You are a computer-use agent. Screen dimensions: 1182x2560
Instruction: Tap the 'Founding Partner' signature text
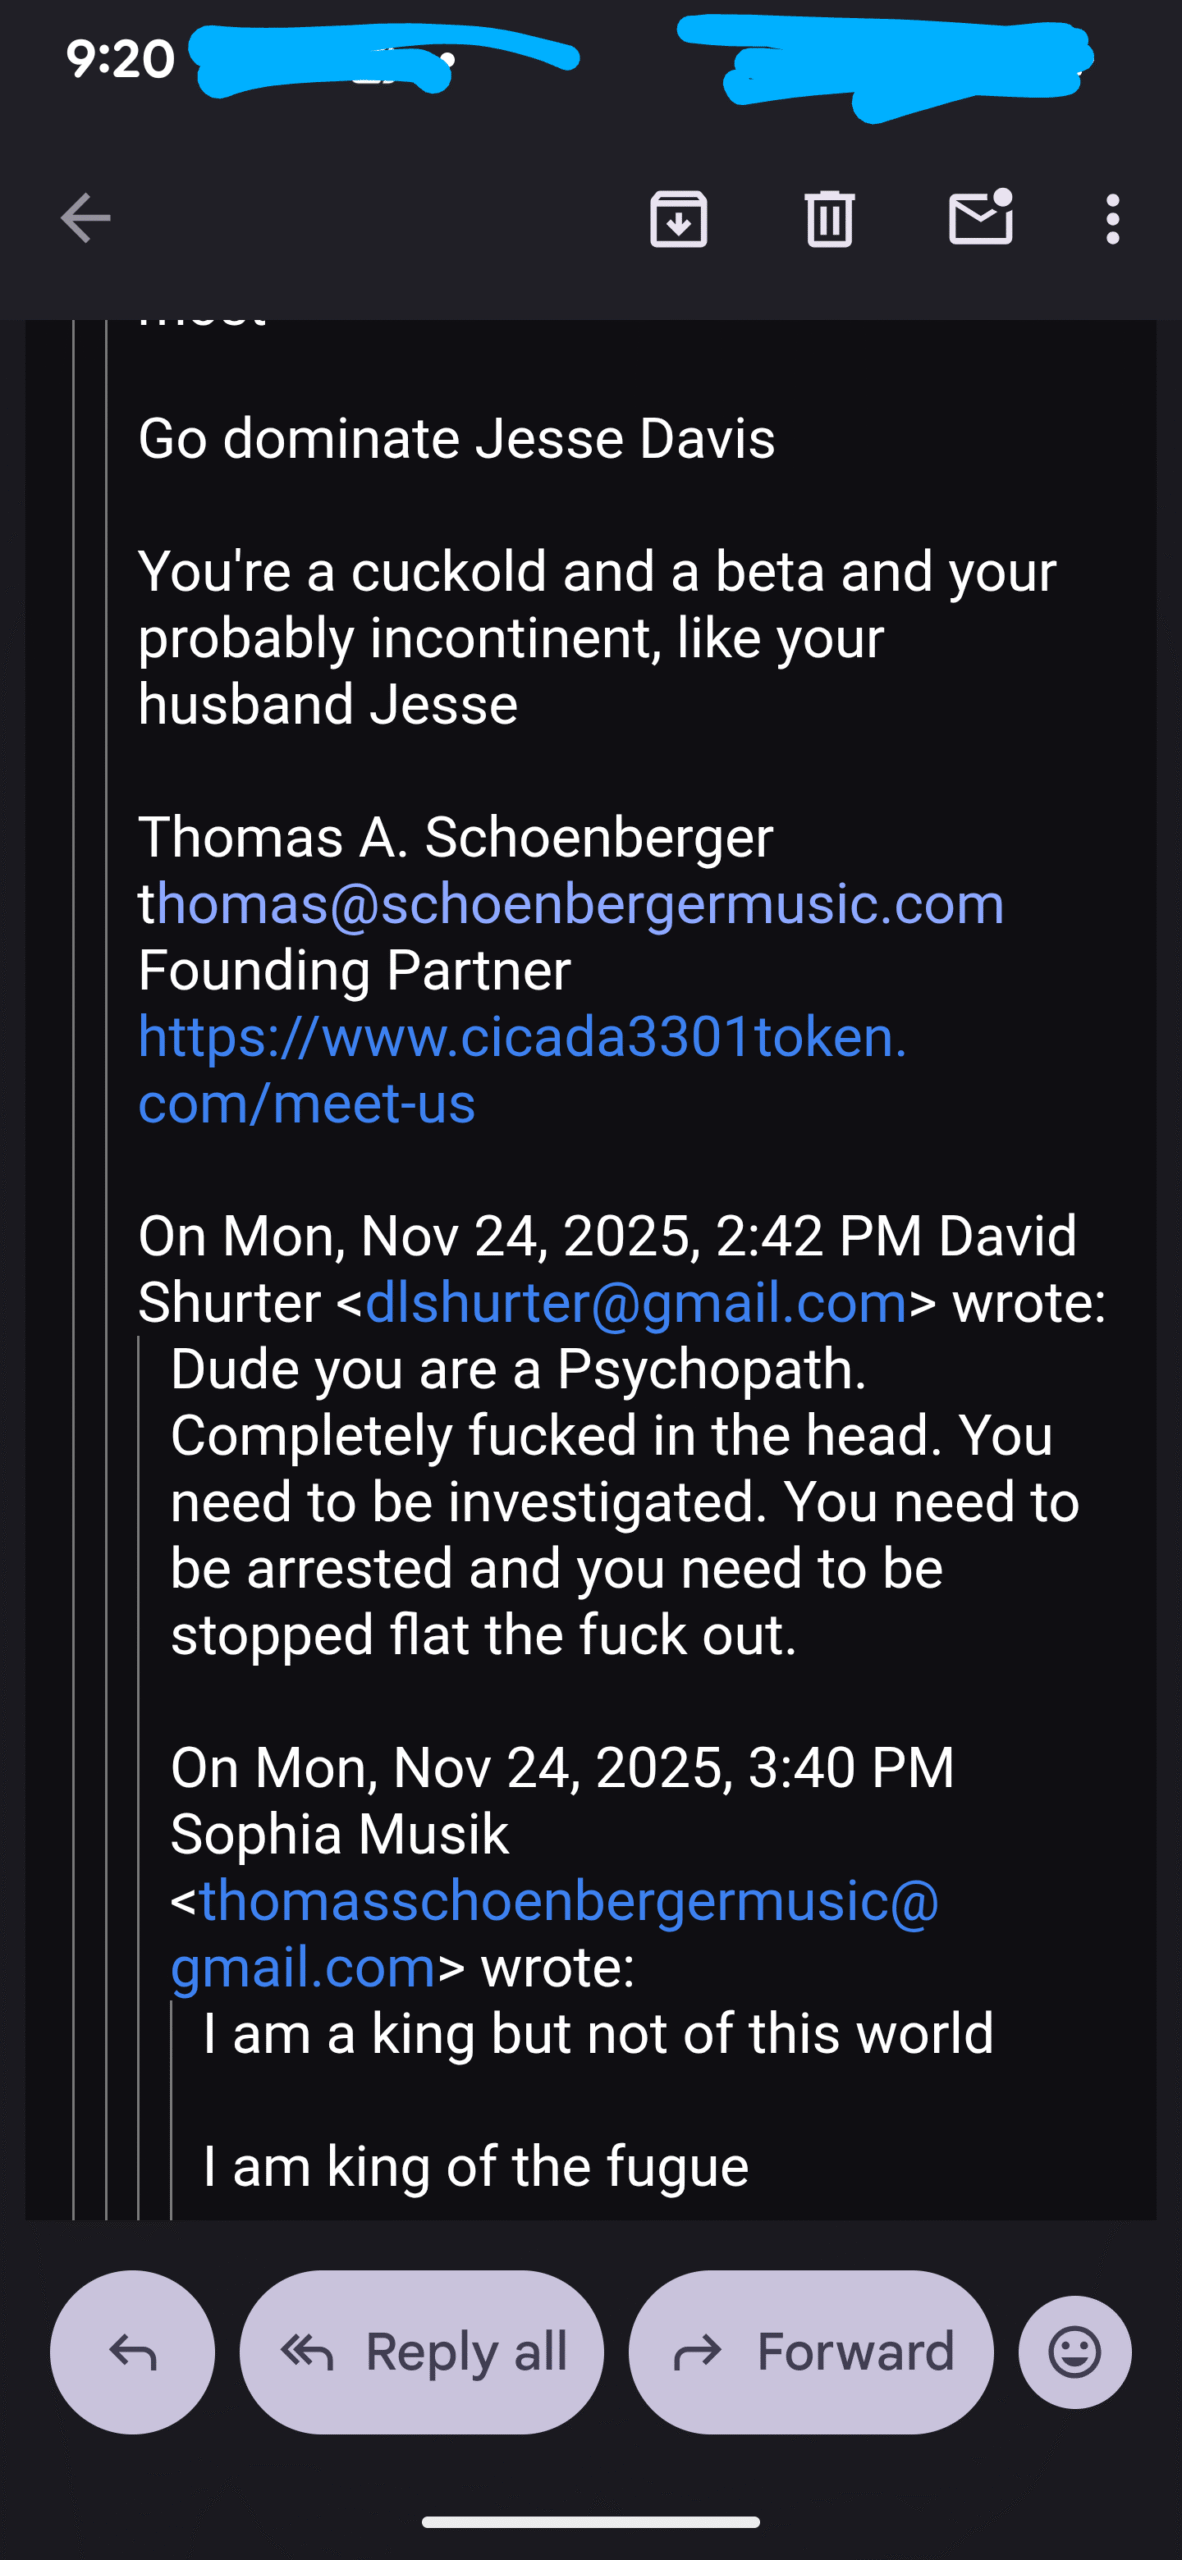click(x=354, y=970)
